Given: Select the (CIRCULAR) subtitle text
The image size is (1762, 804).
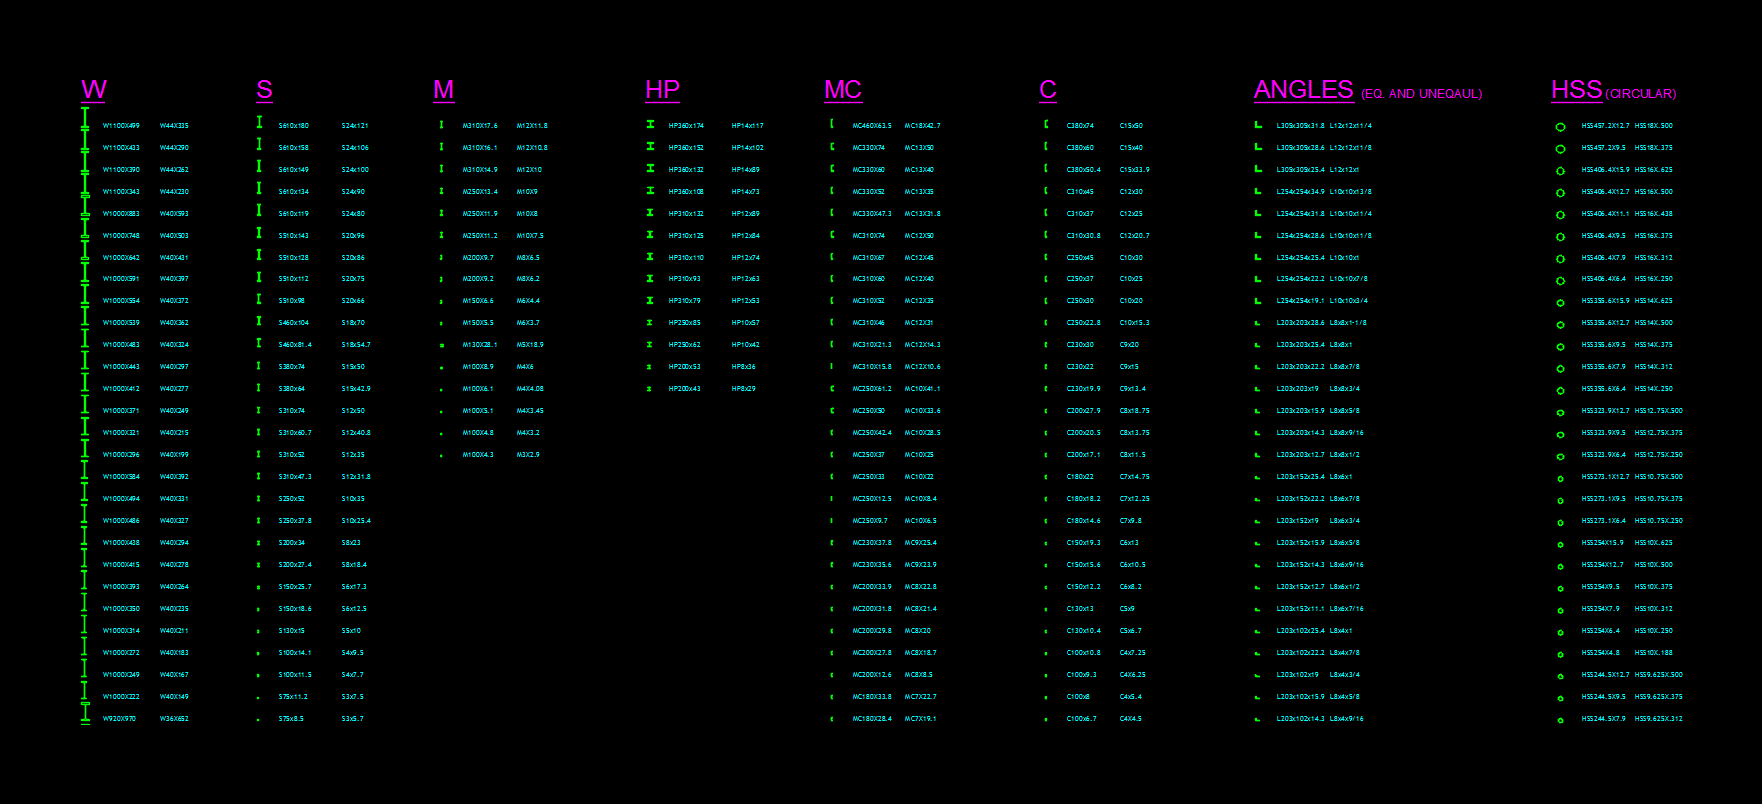Looking at the screenshot, I should pyautogui.click(x=1641, y=94).
